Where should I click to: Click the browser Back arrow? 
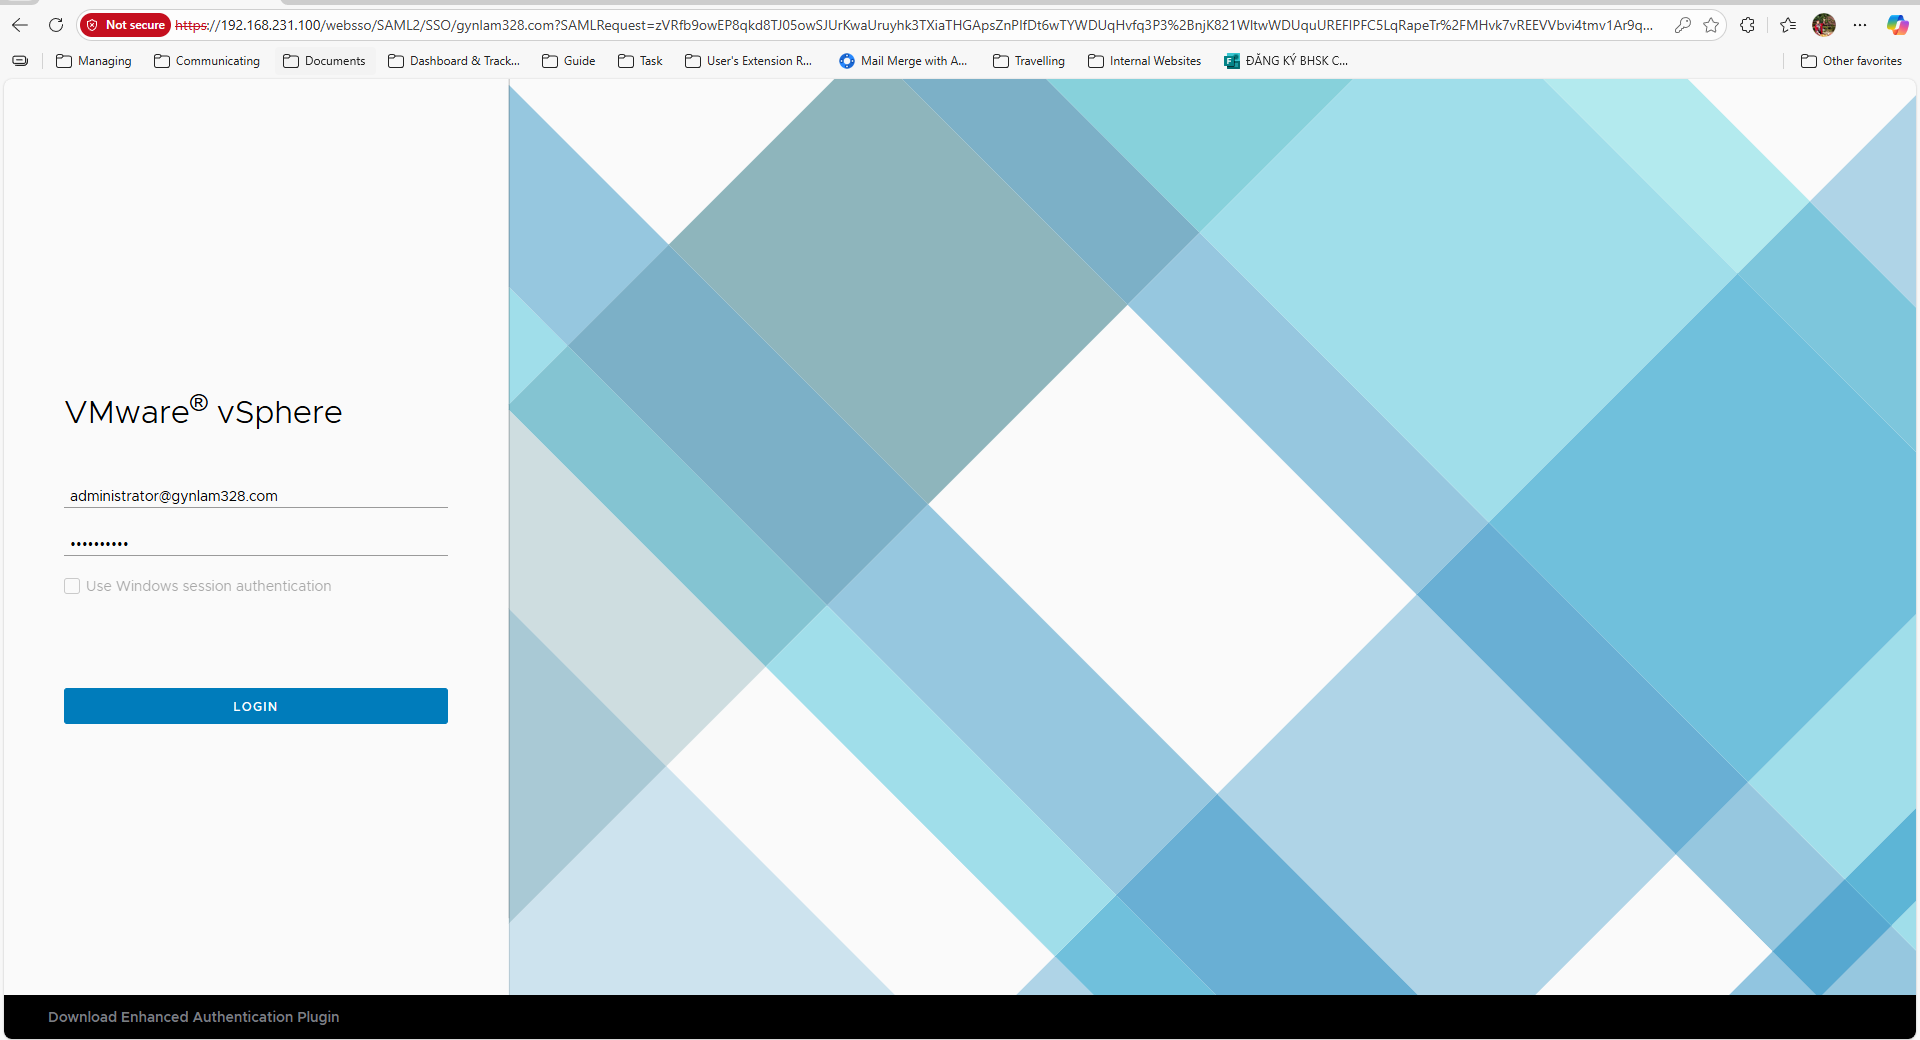[x=20, y=25]
